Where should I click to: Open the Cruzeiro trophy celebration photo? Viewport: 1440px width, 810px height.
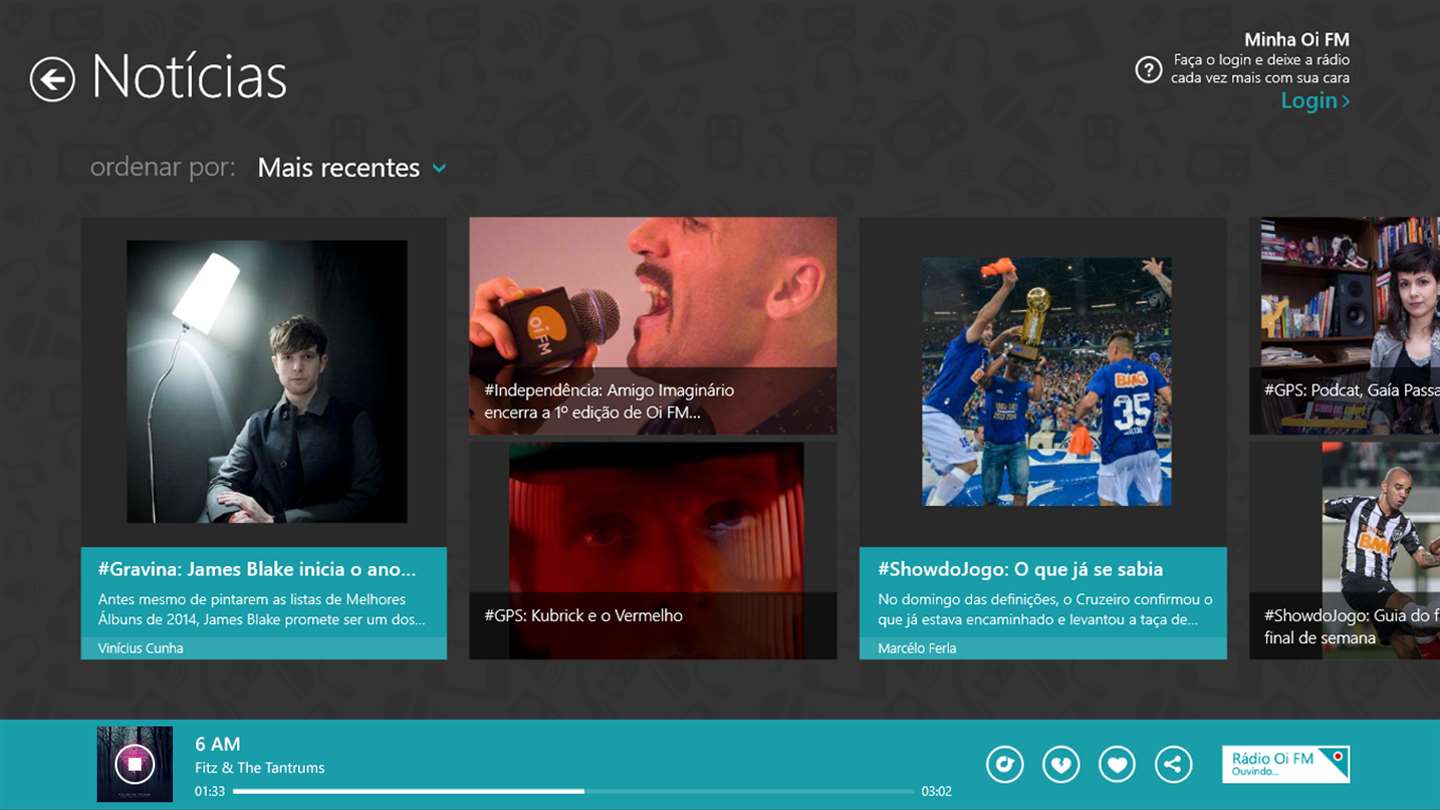click(1047, 381)
